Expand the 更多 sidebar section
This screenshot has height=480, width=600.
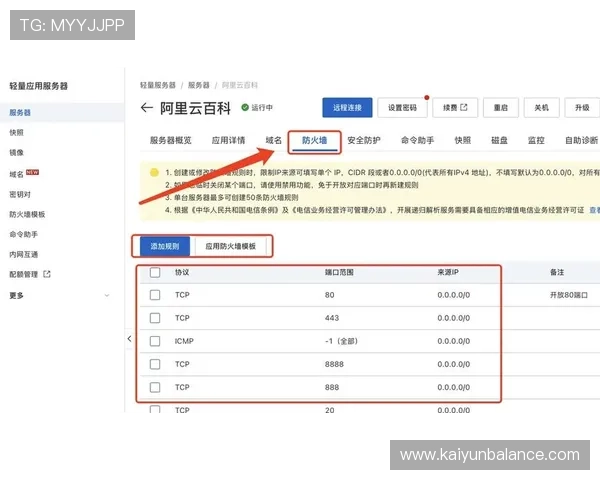[107, 296]
